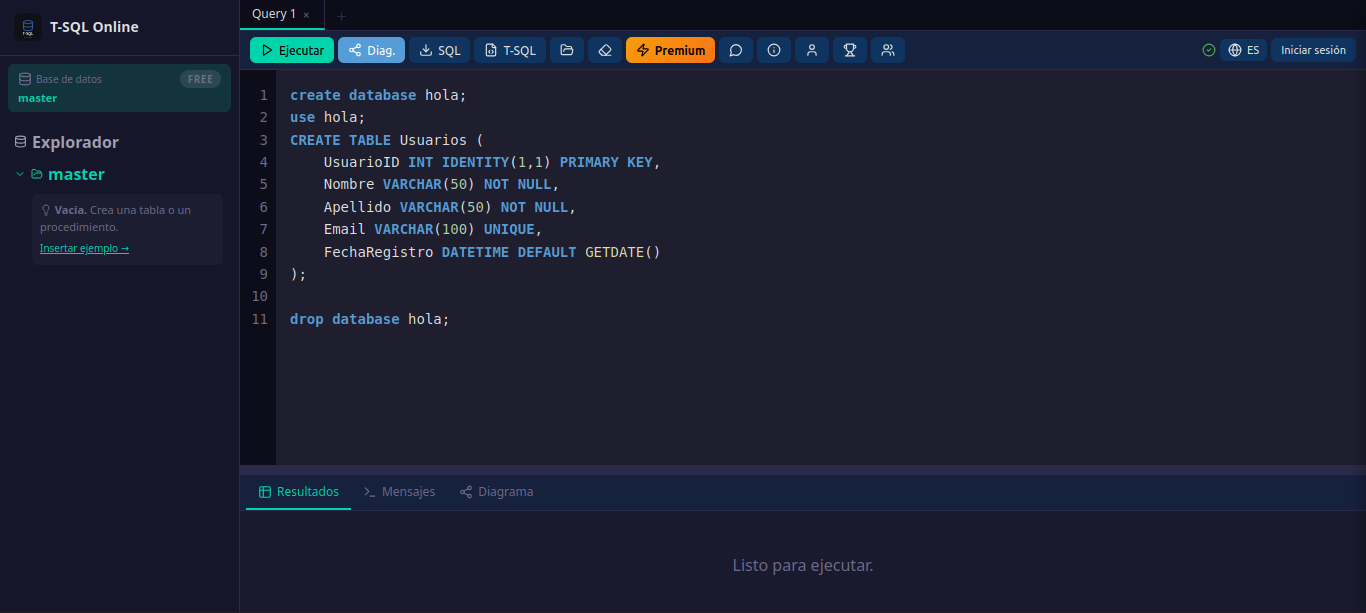Click Iniciar sesión
Image resolution: width=1366 pixels, height=613 pixels.
point(1313,50)
